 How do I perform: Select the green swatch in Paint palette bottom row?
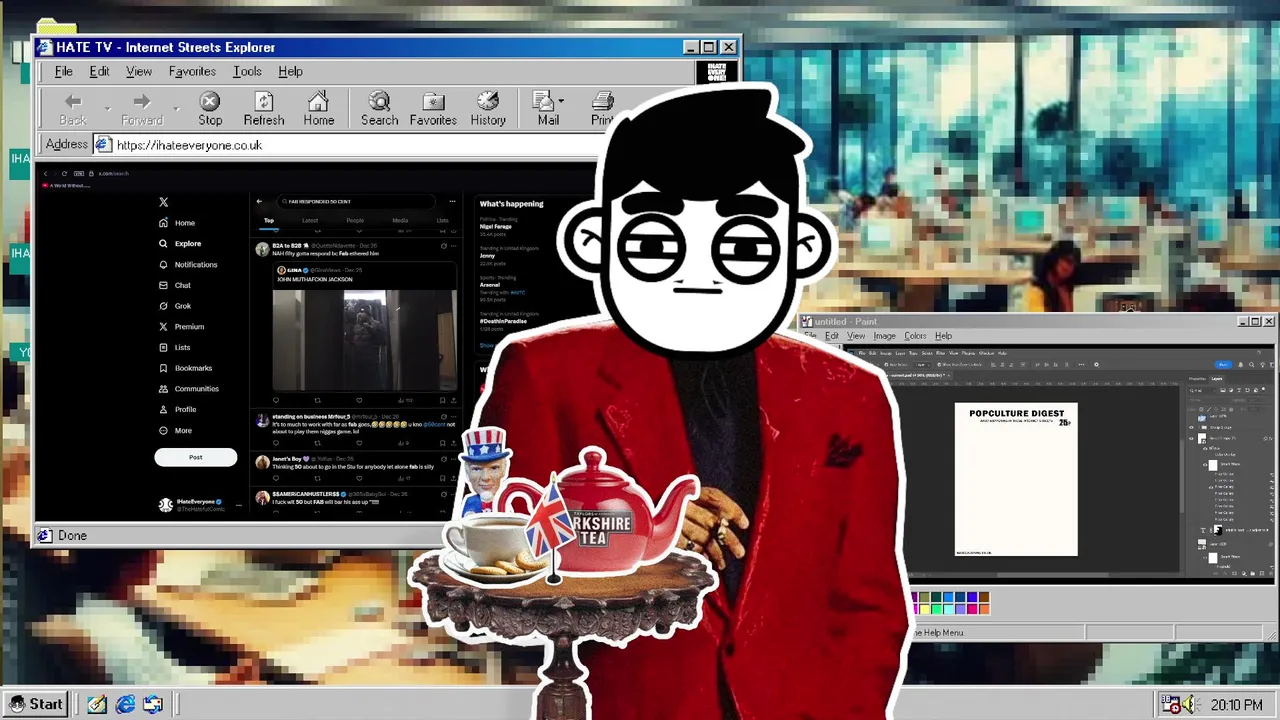tap(935, 608)
